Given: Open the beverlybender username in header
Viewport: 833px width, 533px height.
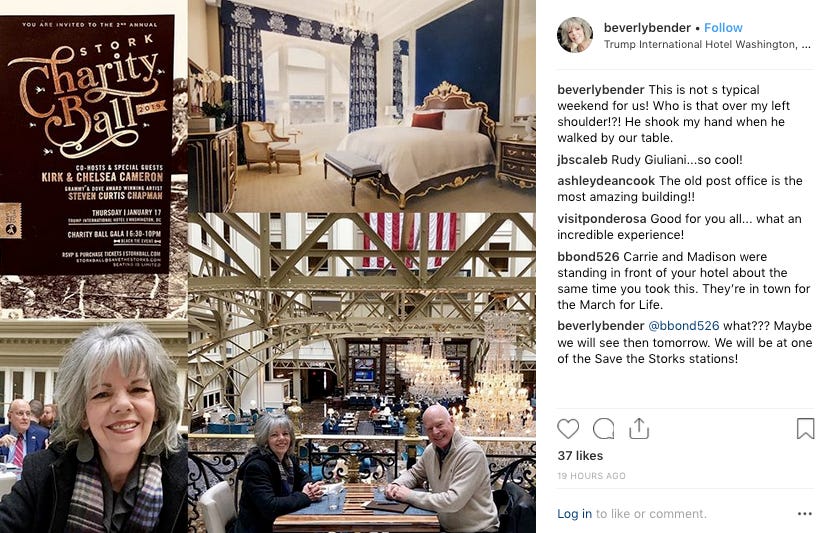Looking at the screenshot, I should click(x=647, y=28).
